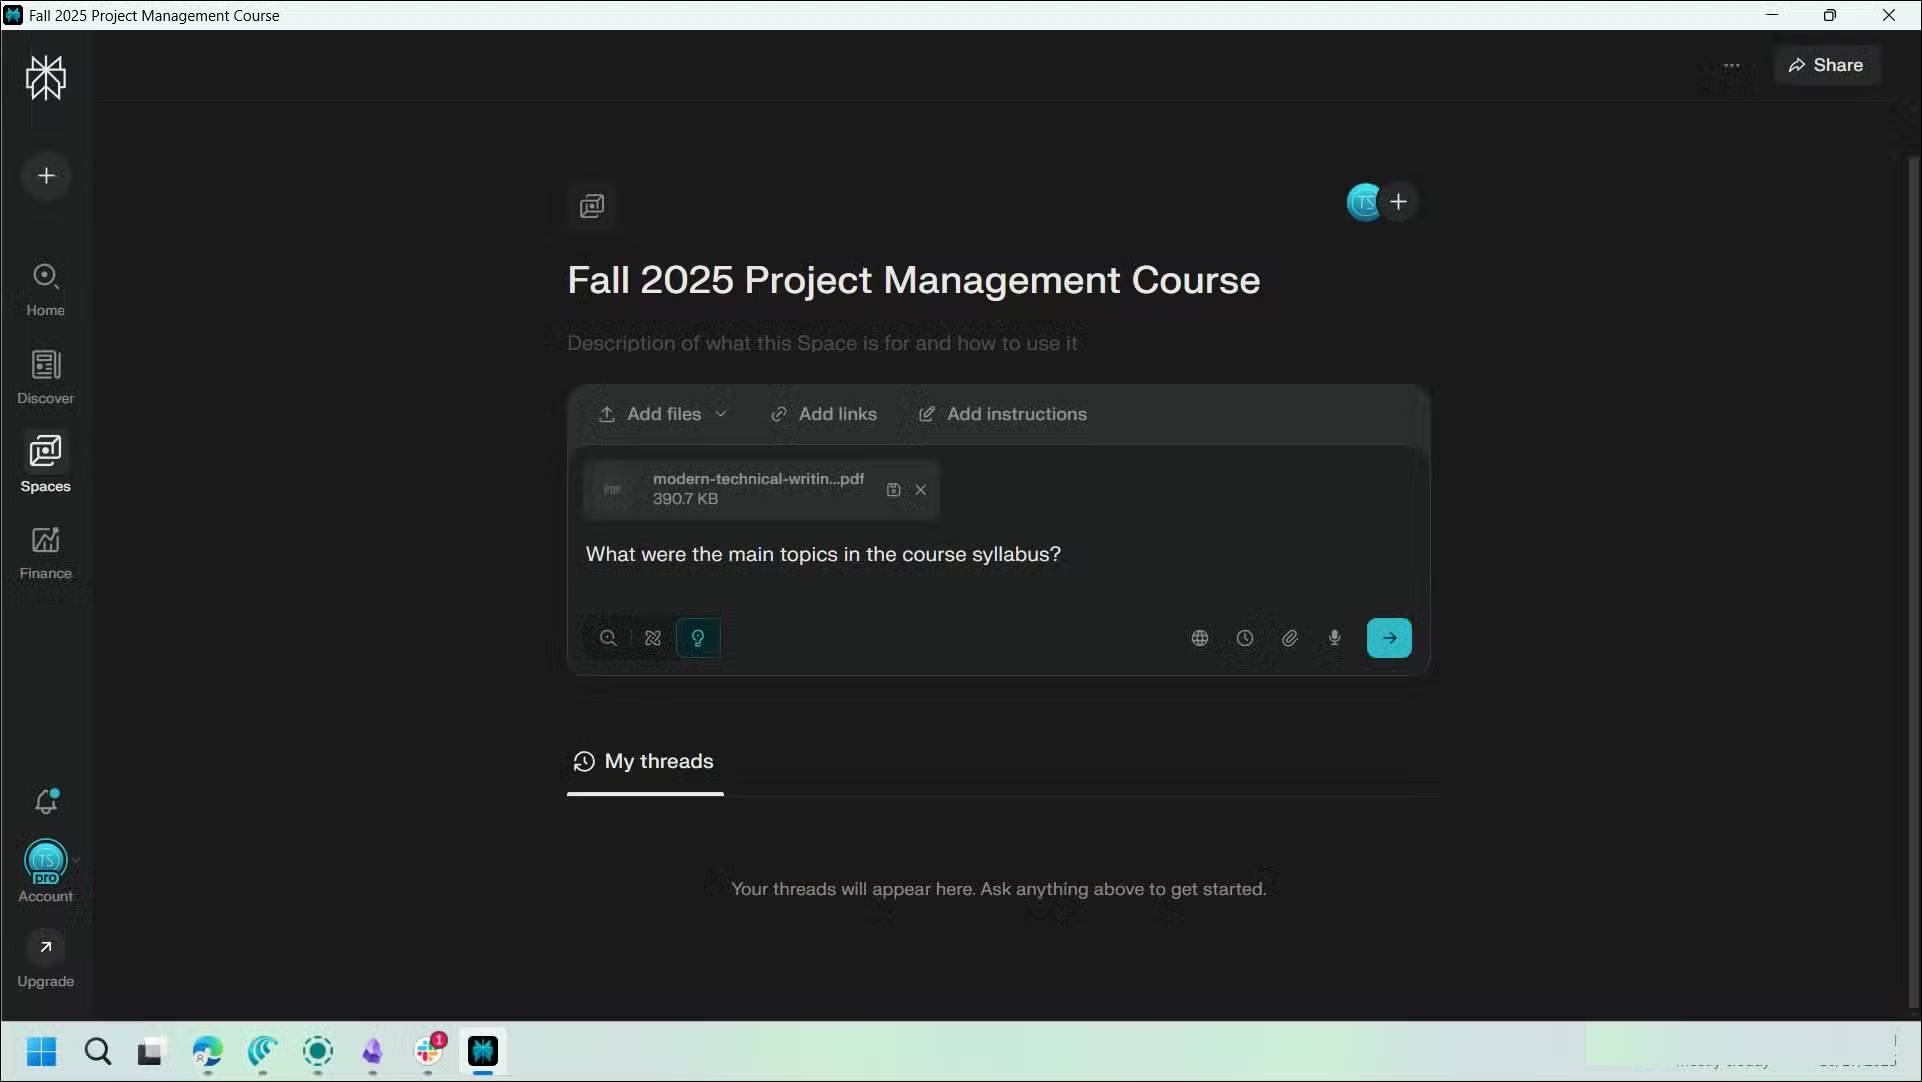The image size is (1922, 1082).
Task: Expand the Account menu chevron
Action: (x=76, y=859)
